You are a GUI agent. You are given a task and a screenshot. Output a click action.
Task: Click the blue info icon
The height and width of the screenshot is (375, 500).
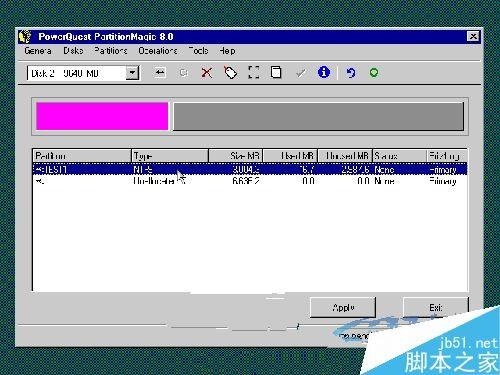[324, 72]
